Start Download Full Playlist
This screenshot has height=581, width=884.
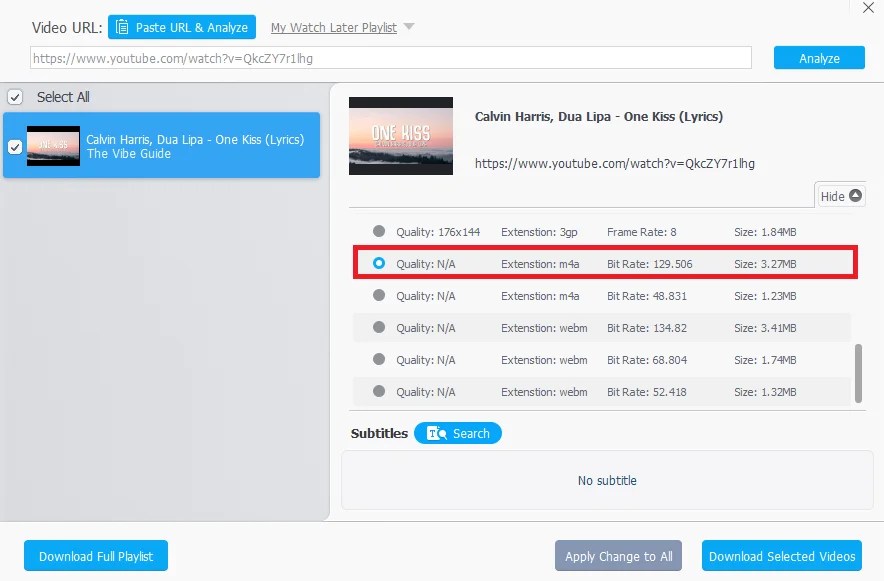(x=95, y=555)
